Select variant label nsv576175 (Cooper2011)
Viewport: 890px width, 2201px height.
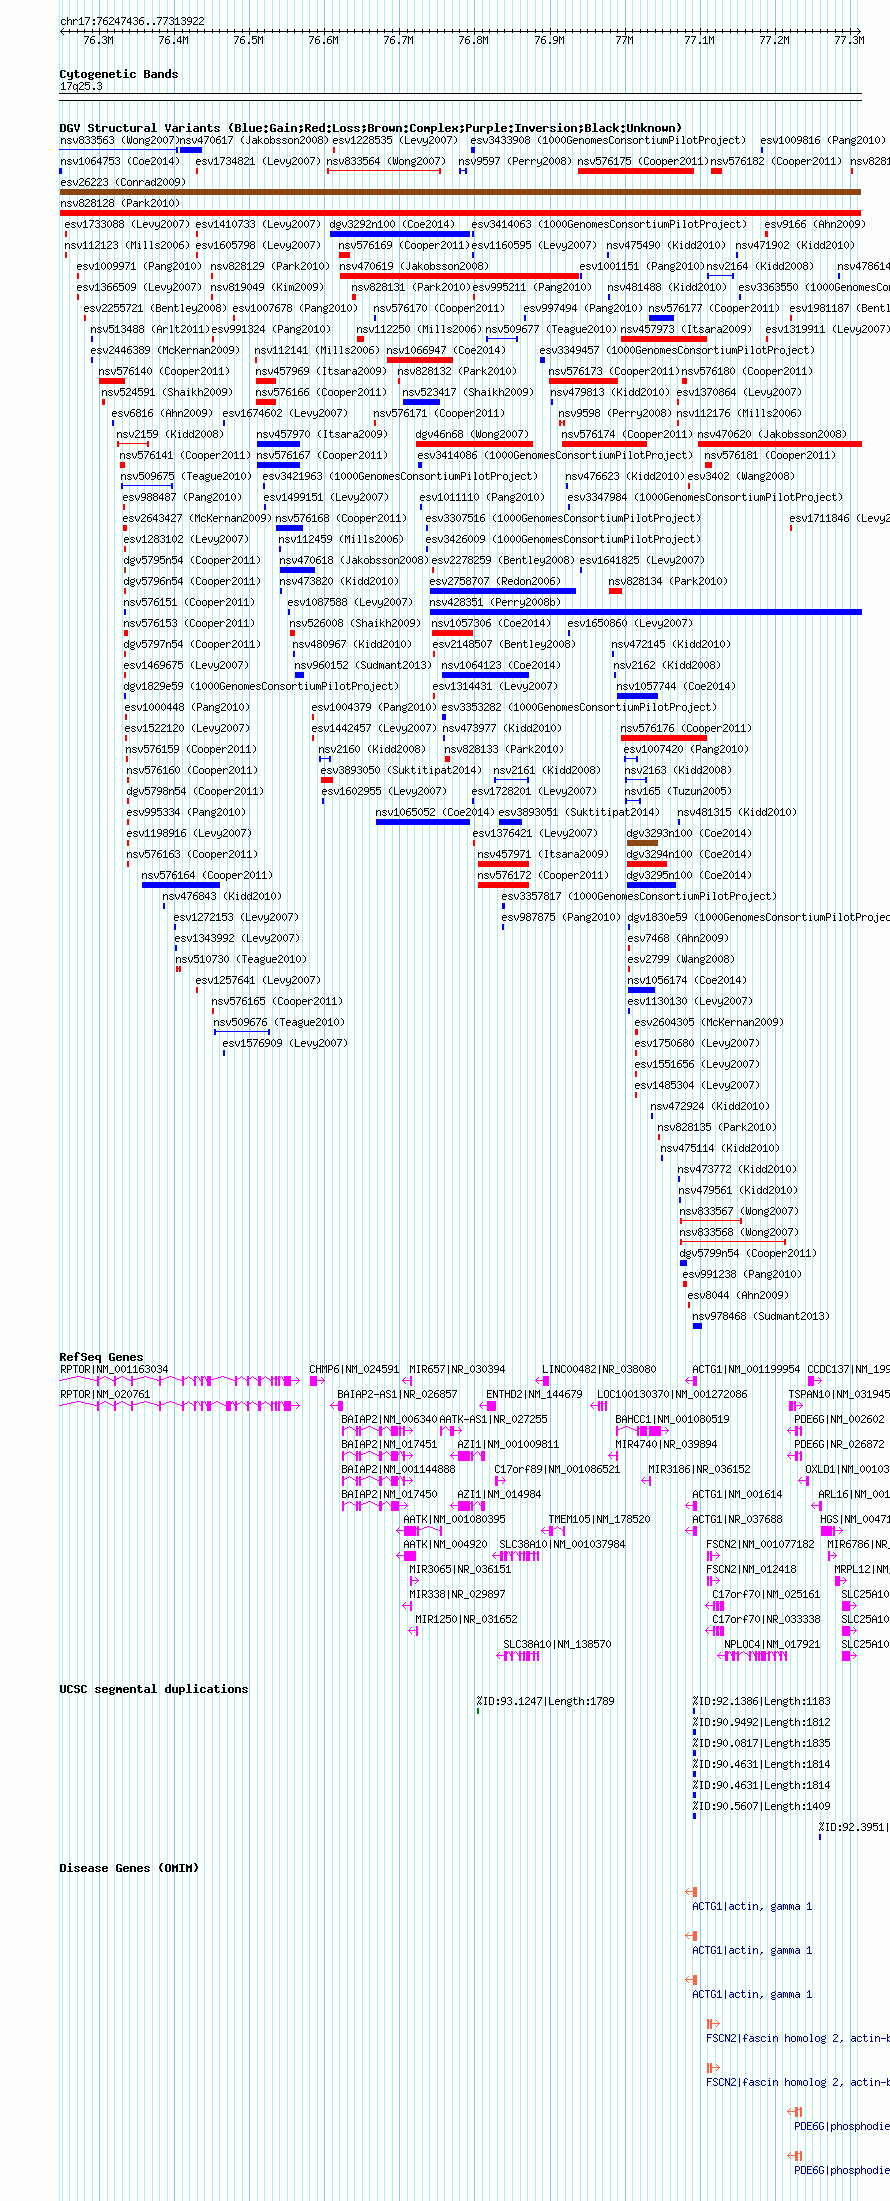pyautogui.click(x=643, y=161)
